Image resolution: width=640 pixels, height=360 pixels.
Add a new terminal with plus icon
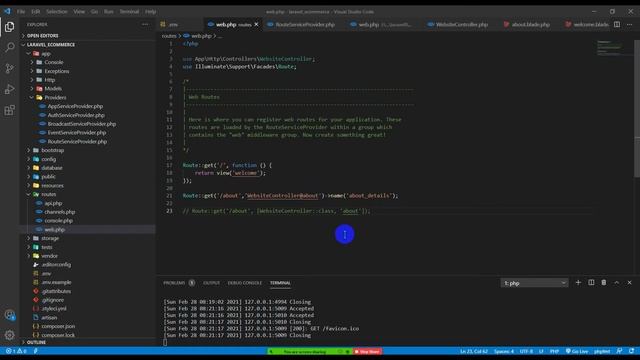pos(578,282)
